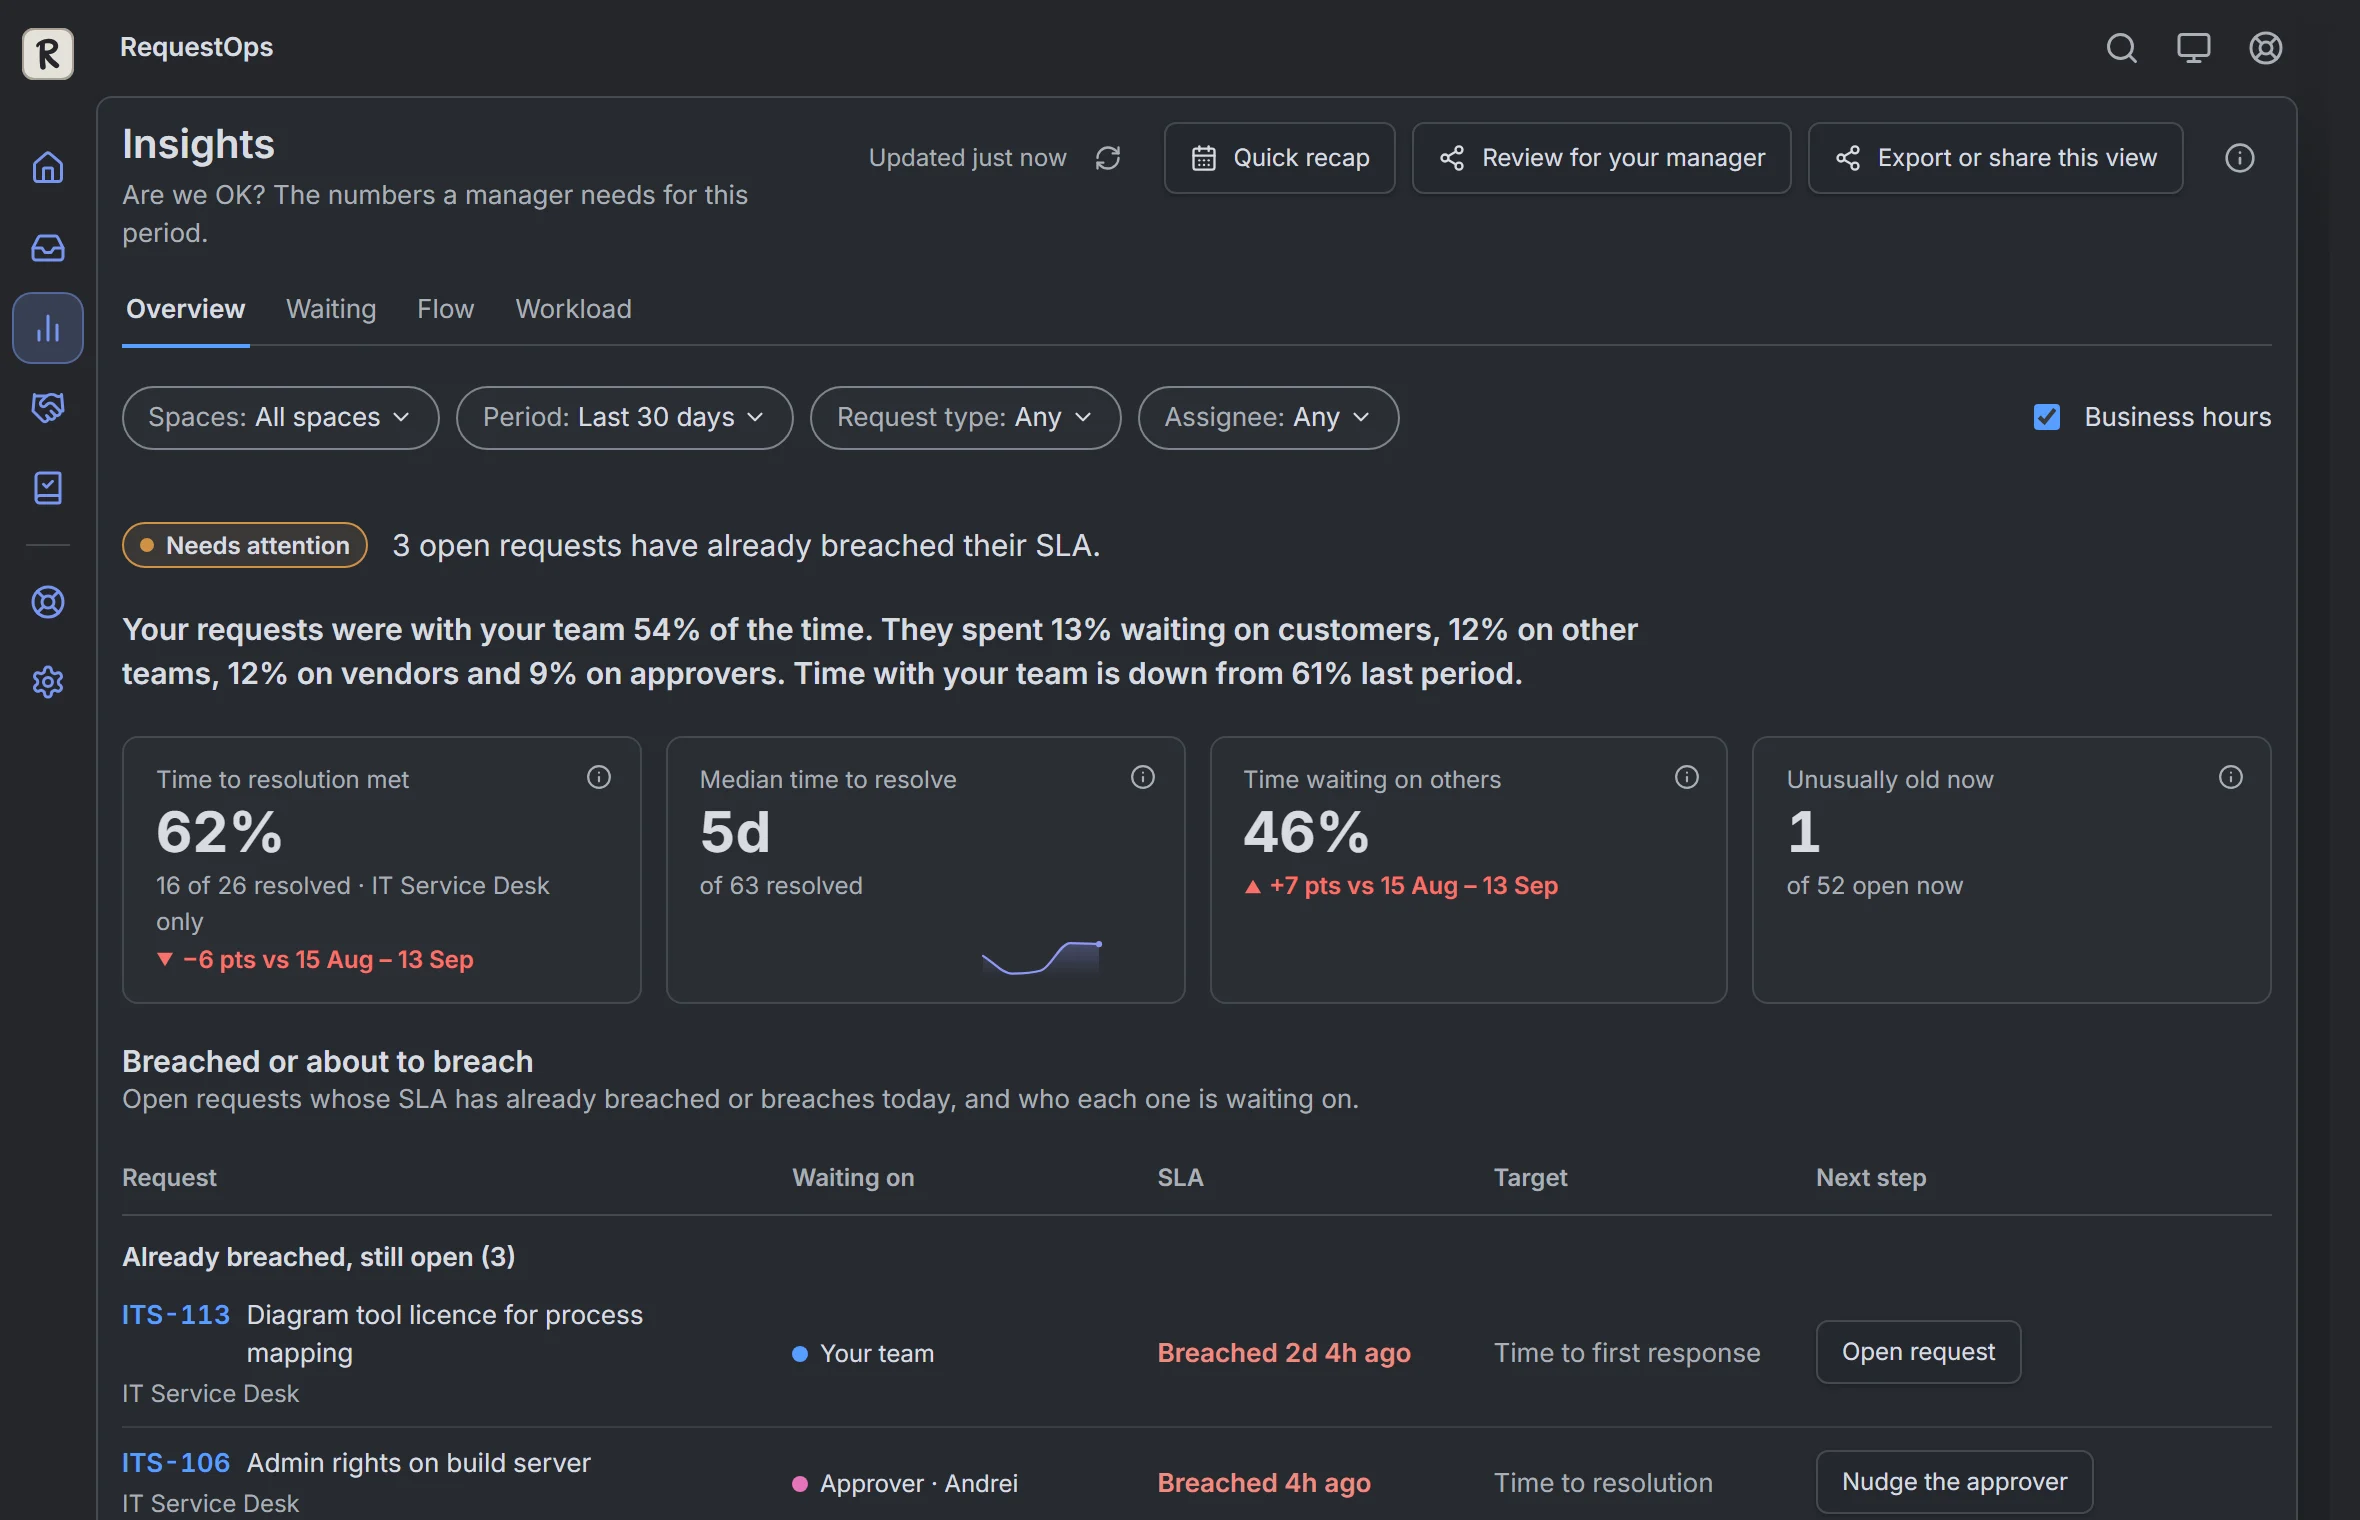The height and width of the screenshot is (1520, 2360).
Task: Open the ITS-113 request link
Action: (x=176, y=1315)
